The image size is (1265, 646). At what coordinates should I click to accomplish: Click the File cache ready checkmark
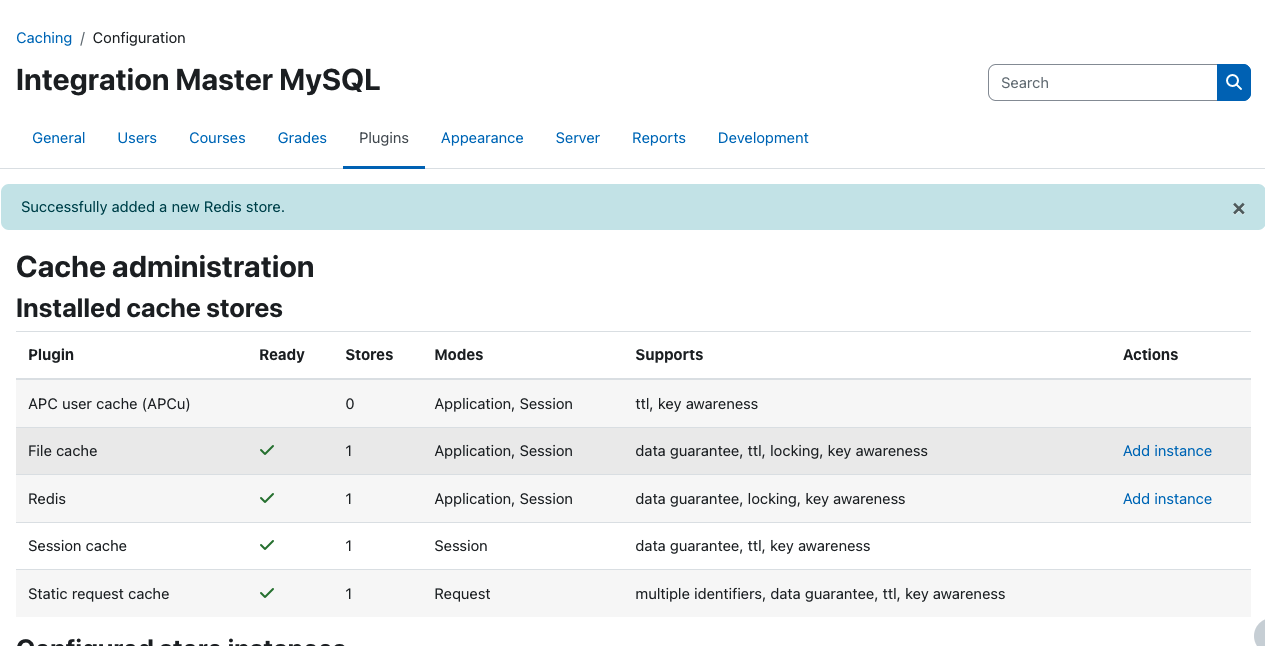267,451
